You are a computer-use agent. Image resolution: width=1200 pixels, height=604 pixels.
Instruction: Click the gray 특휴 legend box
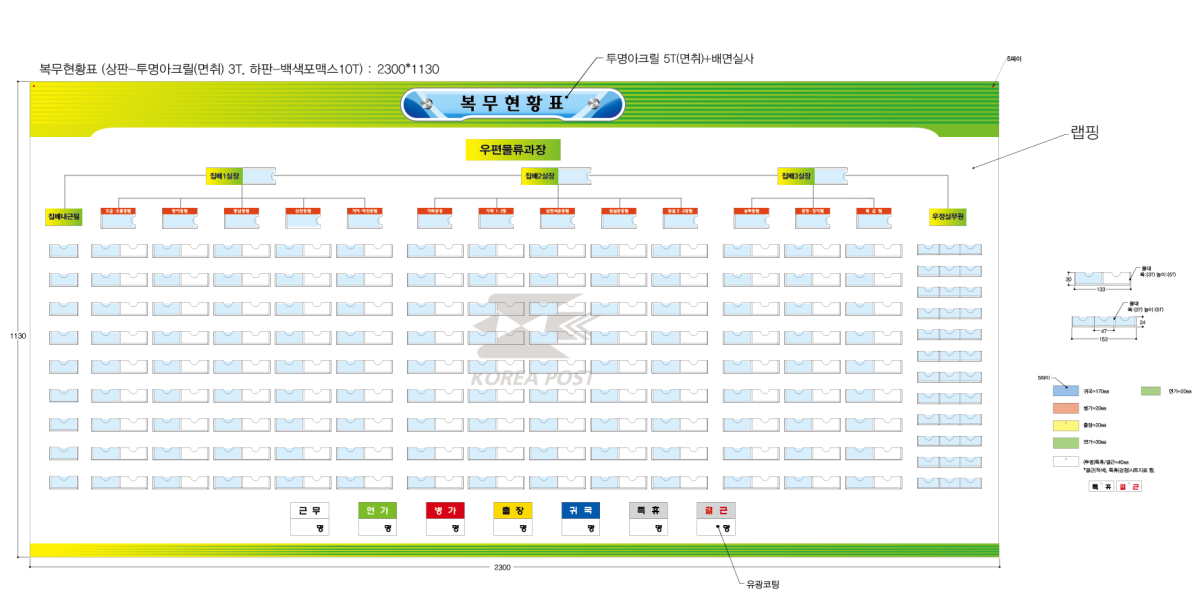[x=649, y=510]
